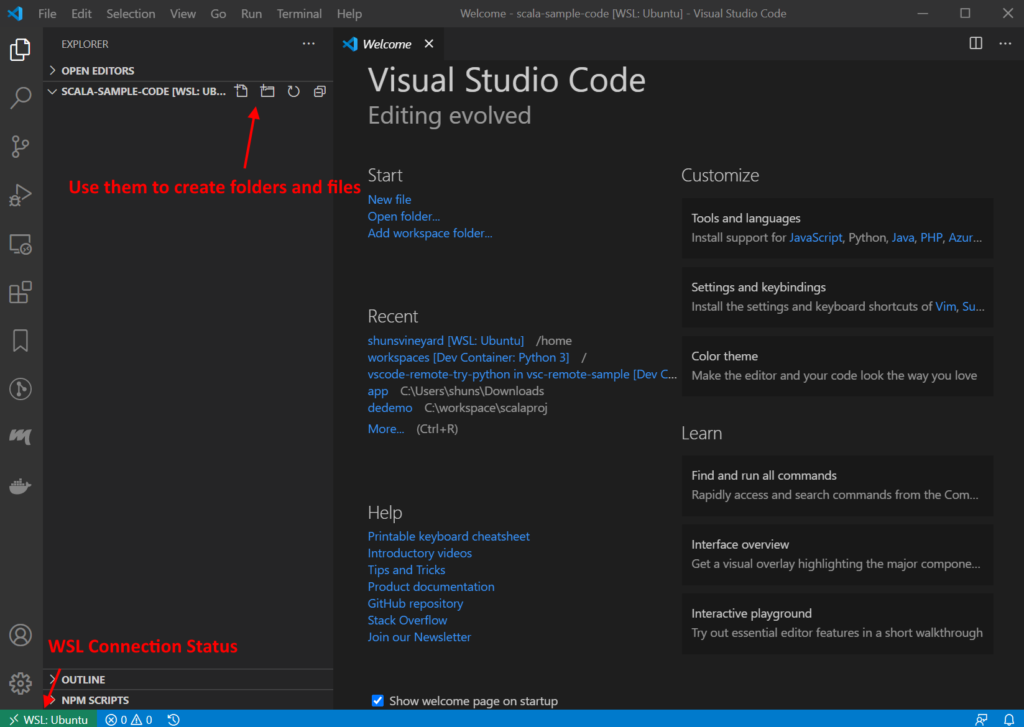The height and width of the screenshot is (727, 1024).
Task: Open the Printable keyboard cheatsheet link
Action: 448,537
